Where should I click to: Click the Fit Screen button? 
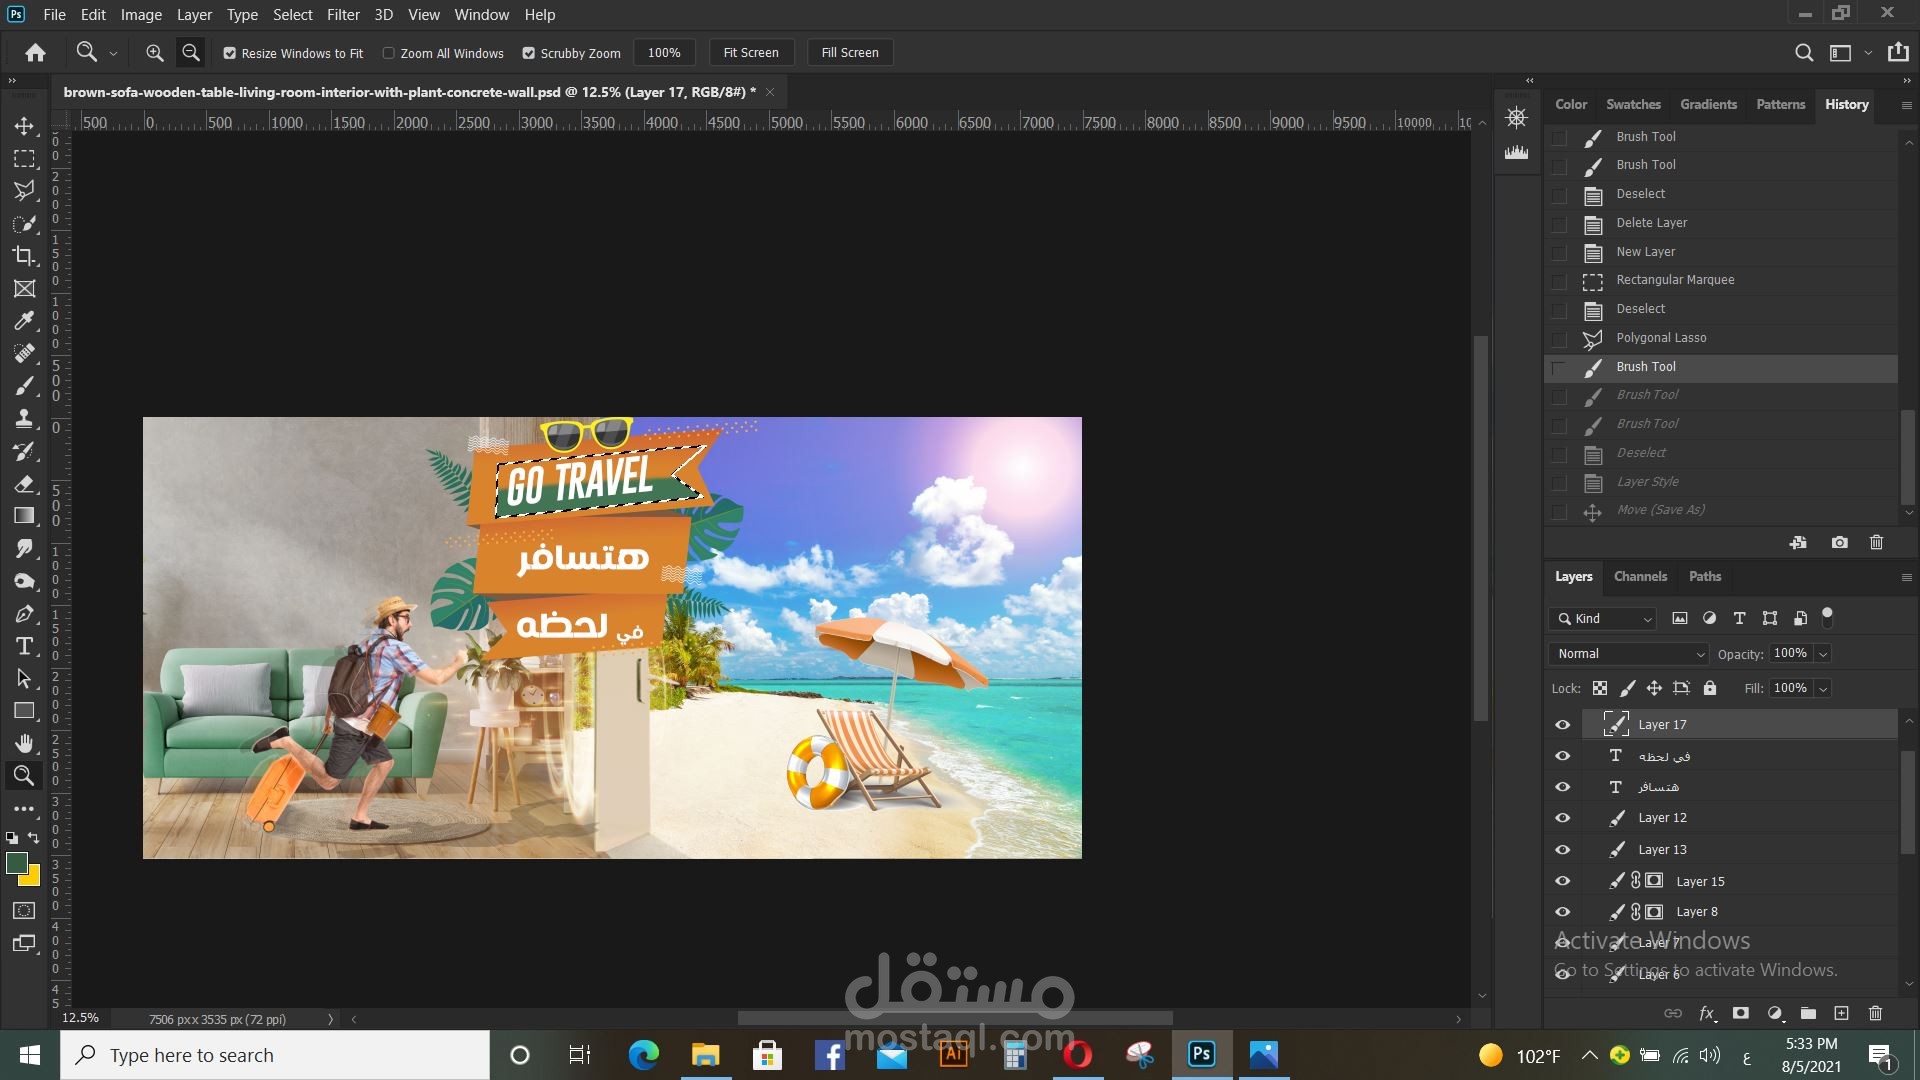pyautogui.click(x=750, y=53)
